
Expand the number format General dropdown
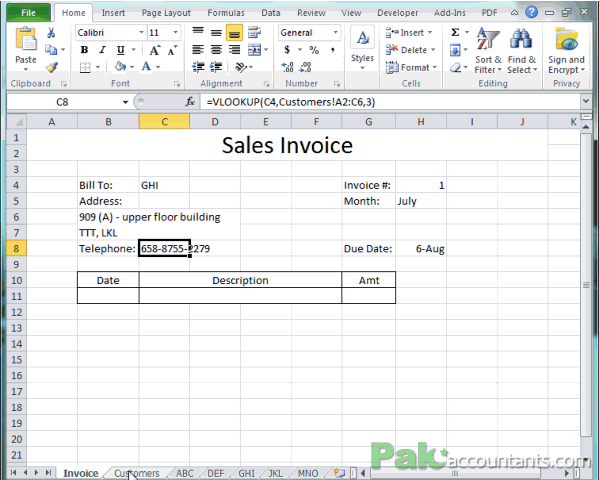pyautogui.click(x=335, y=32)
